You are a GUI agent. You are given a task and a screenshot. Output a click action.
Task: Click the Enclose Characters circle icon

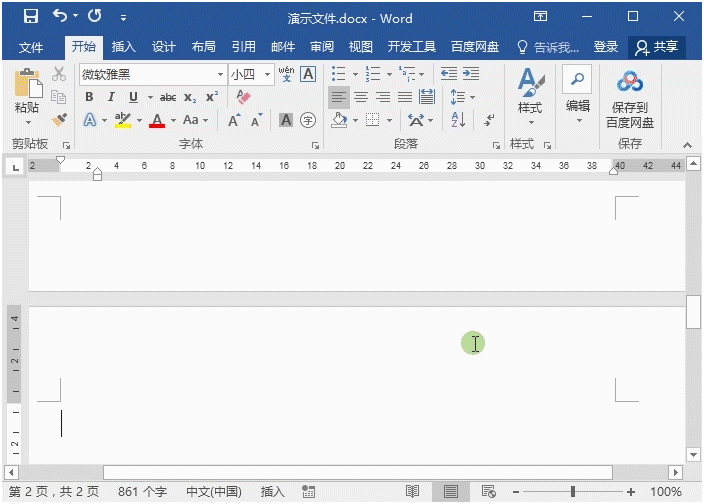click(308, 120)
